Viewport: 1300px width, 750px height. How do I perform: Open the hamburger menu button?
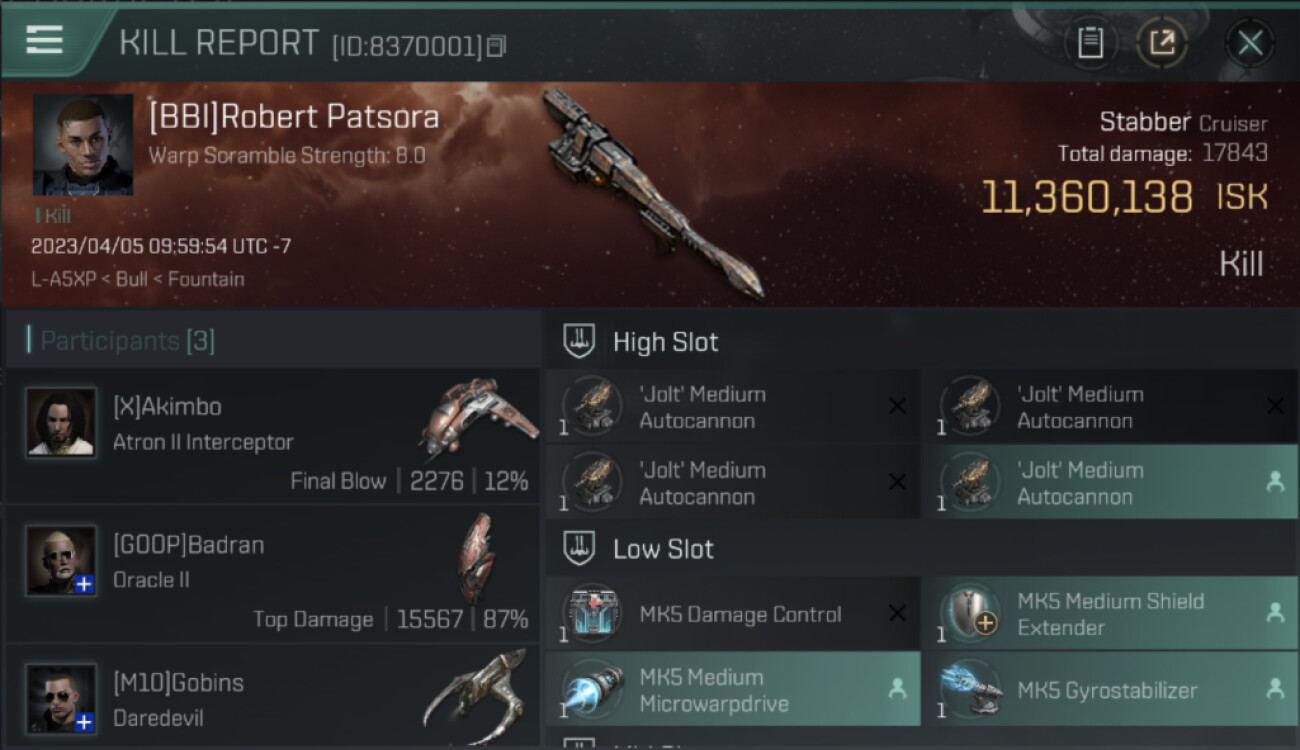(x=44, y=40)
